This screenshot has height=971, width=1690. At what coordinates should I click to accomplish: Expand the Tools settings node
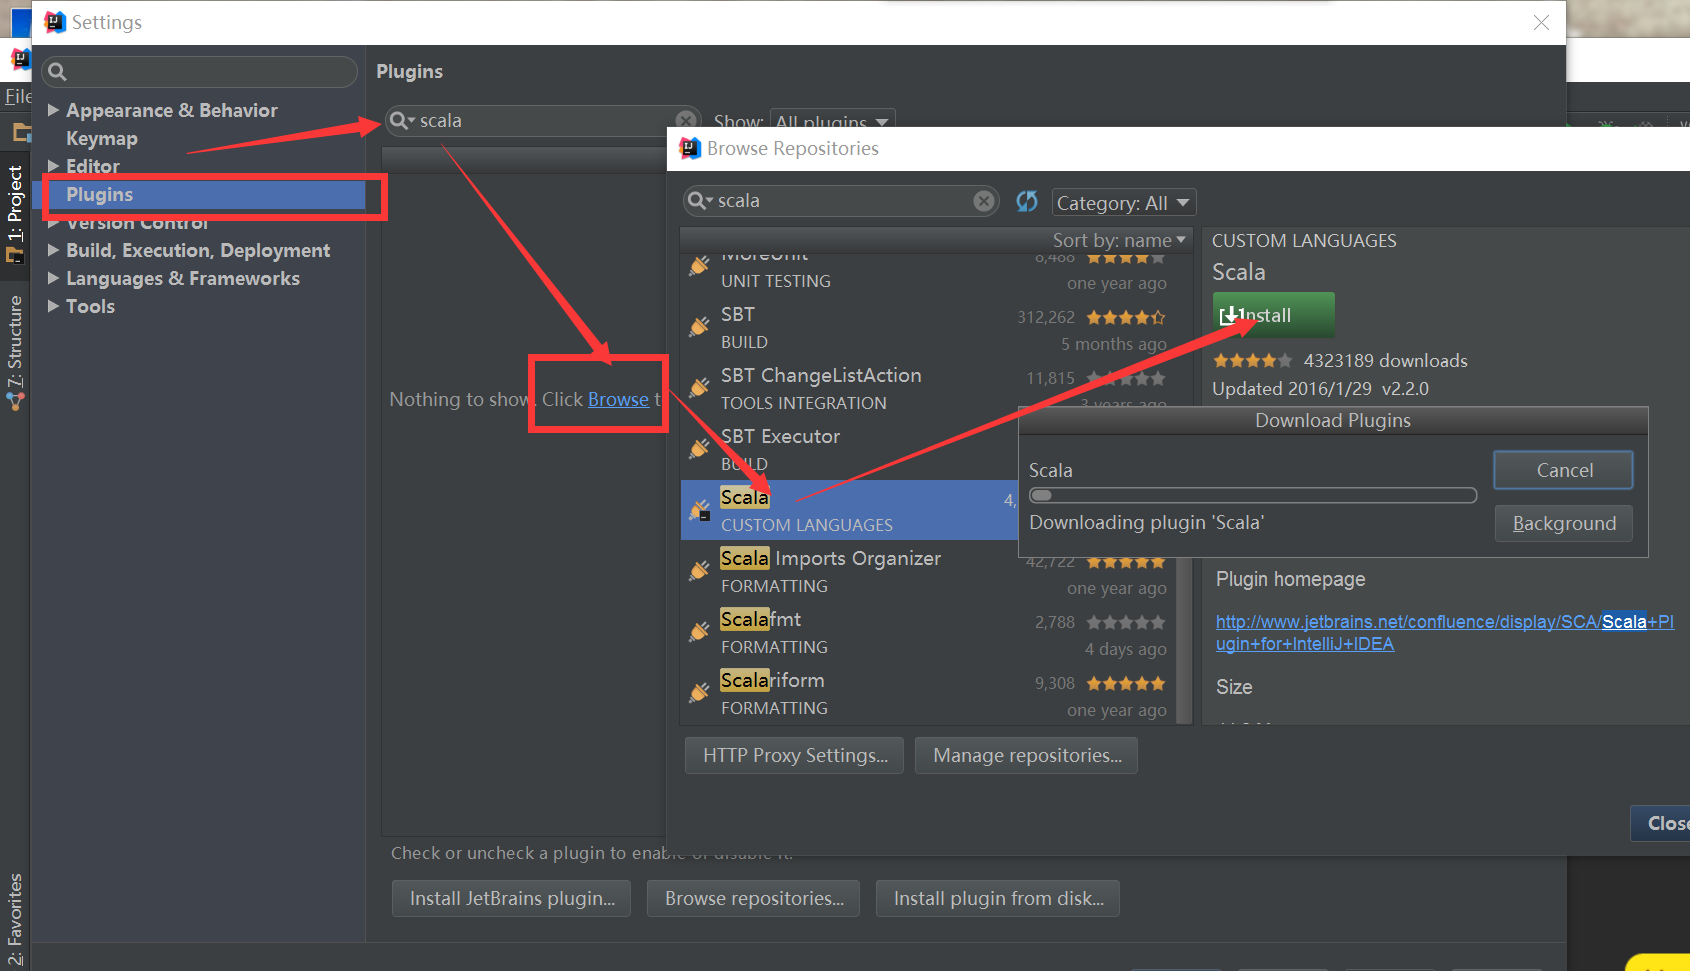coord(54,306)
